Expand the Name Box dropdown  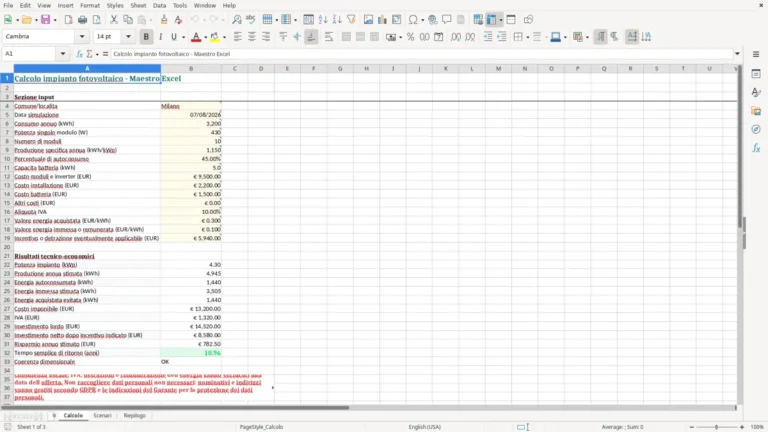tap(63, 54)
